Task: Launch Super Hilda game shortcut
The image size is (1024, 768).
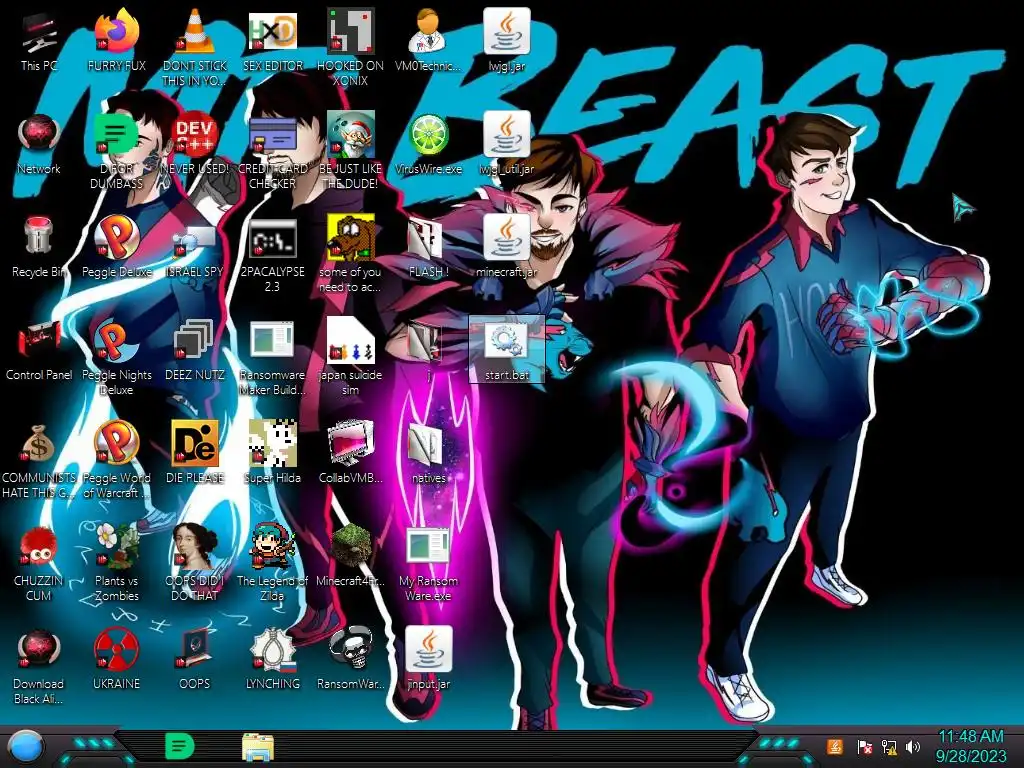Action: (272, 453)
